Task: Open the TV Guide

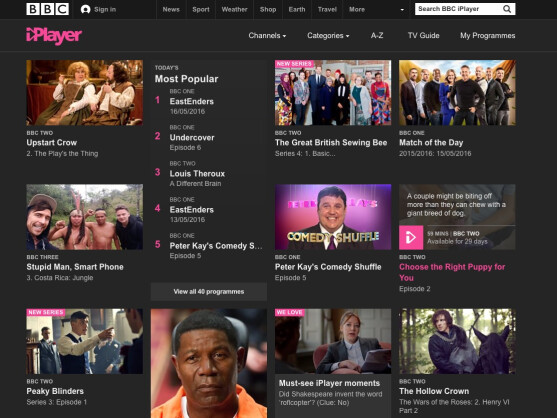Action: pos(423,36)
